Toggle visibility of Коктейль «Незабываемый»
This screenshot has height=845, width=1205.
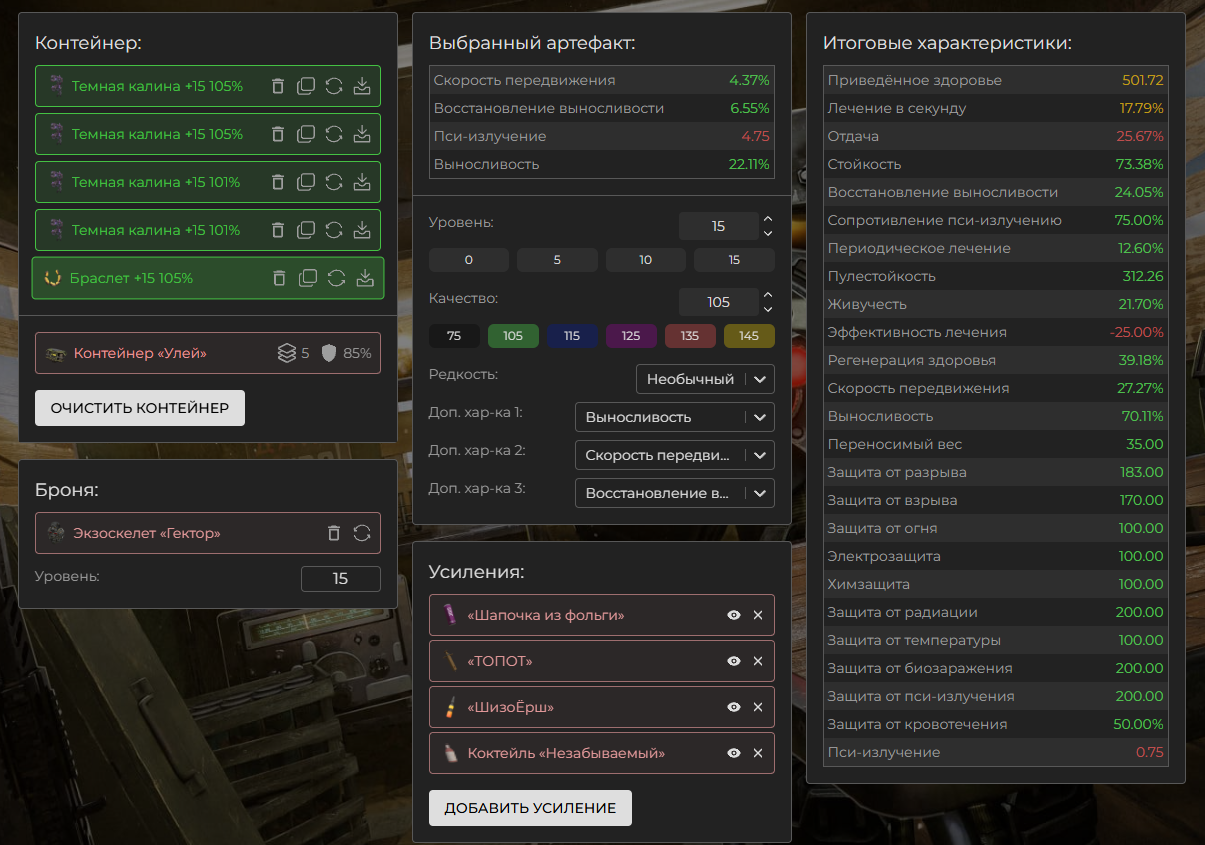(x=734, y=753)
